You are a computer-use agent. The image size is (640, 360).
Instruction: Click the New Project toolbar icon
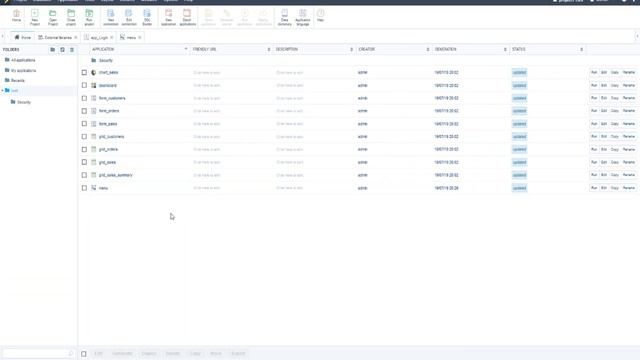pyautogui.click(x=35, y=17)
